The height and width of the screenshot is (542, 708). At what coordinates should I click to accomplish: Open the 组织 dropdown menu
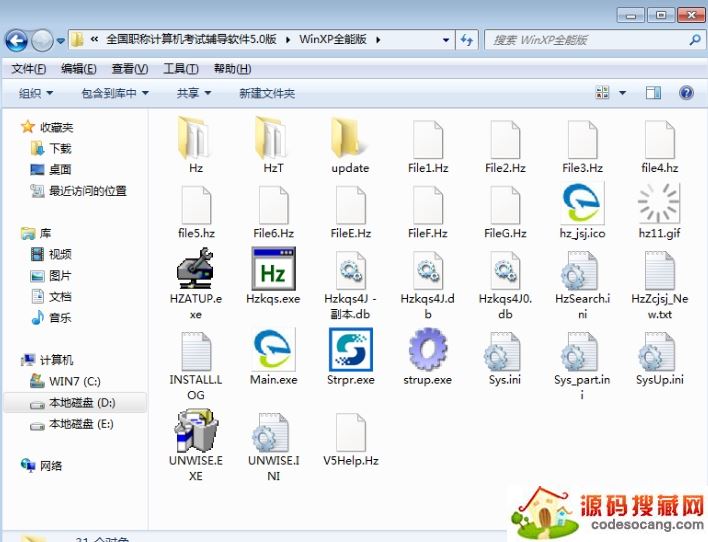[42, 93]
